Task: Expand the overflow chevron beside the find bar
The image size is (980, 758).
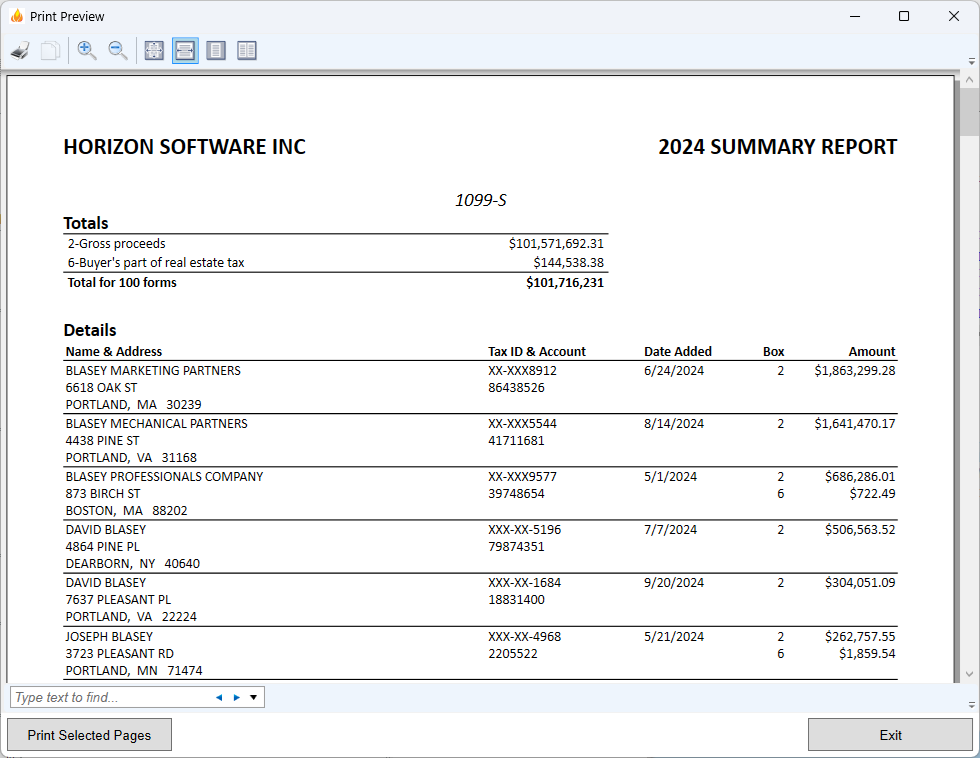Action: [972, 704]
